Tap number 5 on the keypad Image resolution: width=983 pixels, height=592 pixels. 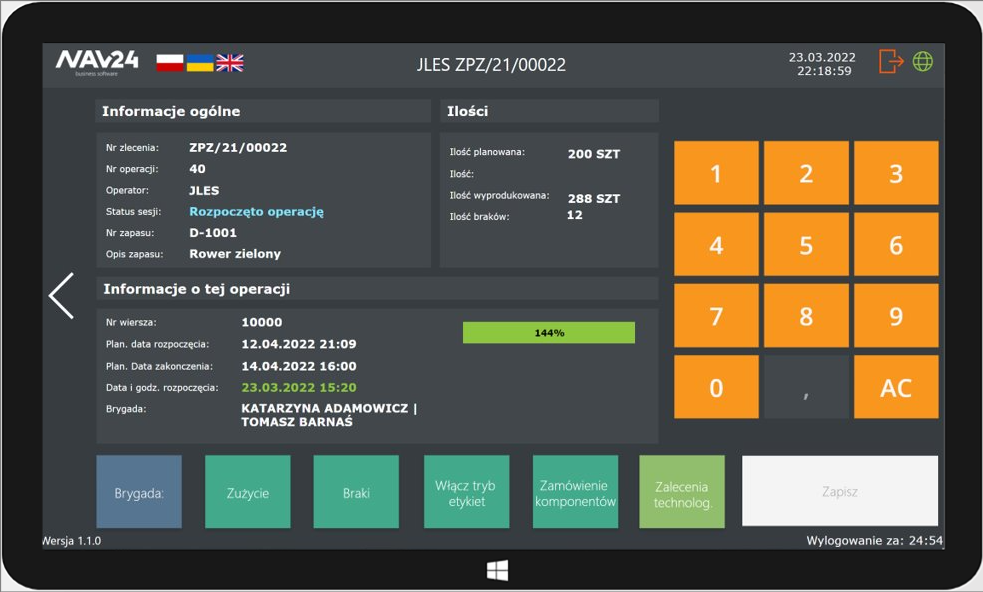806,245
